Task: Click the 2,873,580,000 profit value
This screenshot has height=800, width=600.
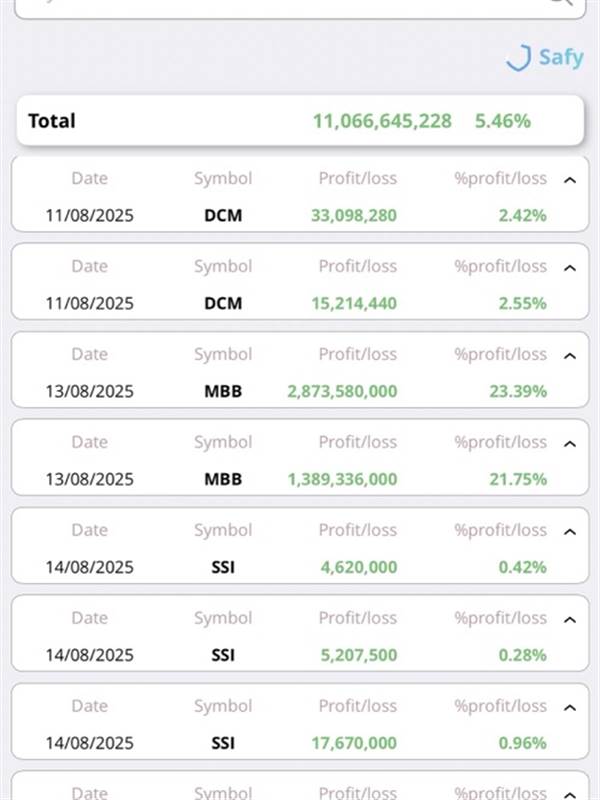Action: 342,391
